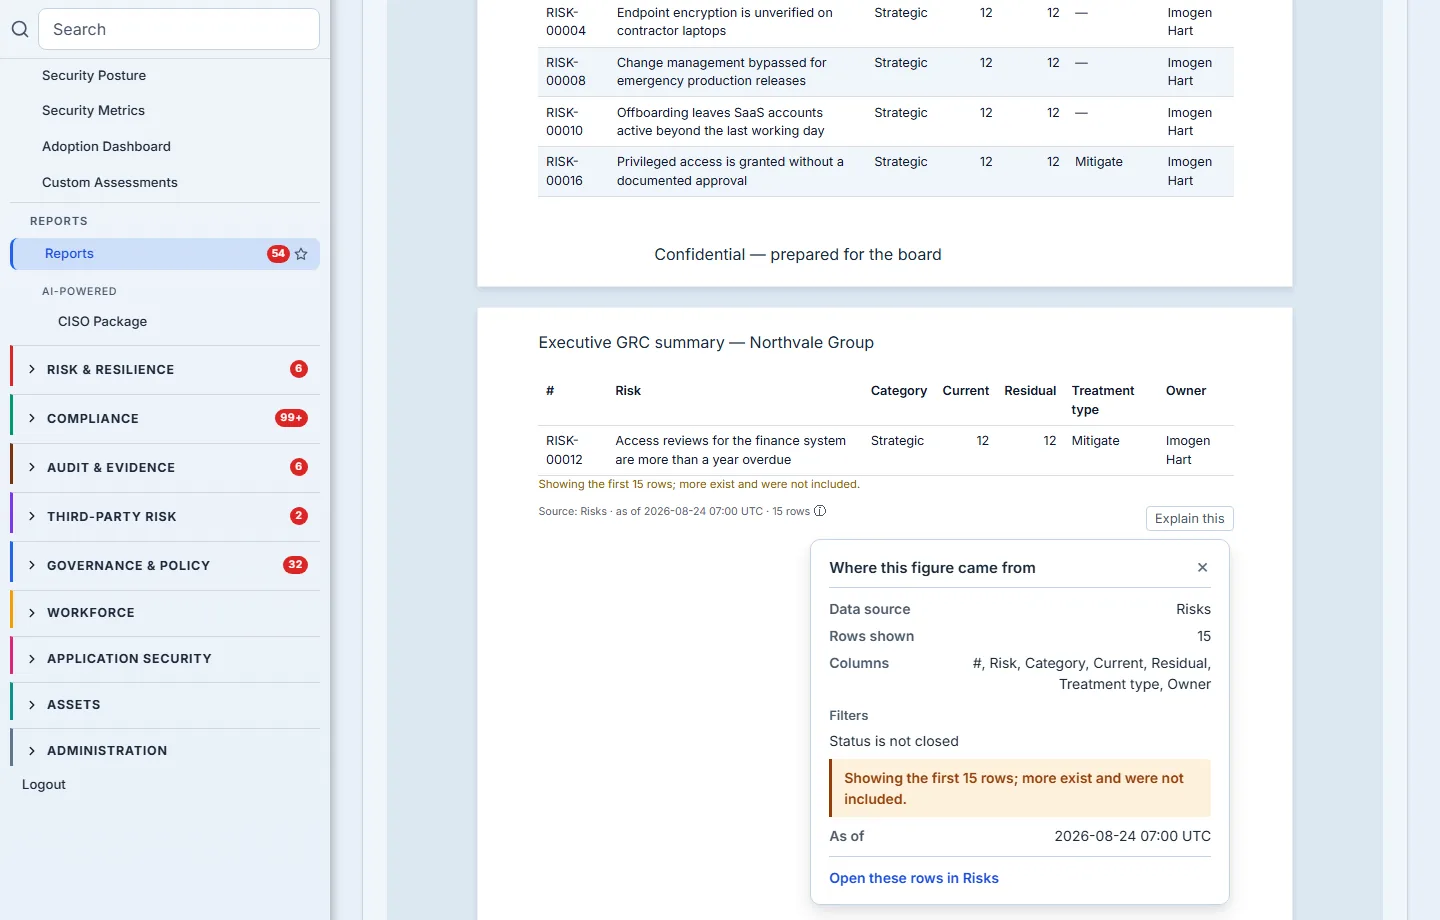Click RISK-00012 row identifier

tap(564, 450)
